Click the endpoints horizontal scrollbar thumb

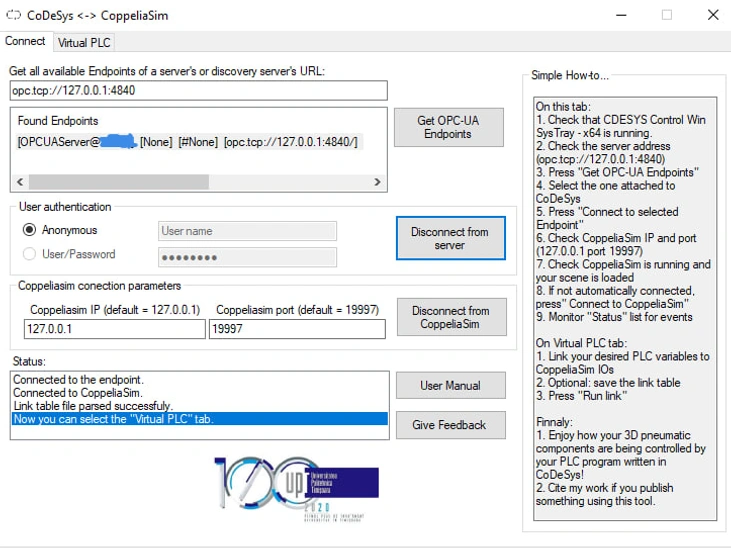tap(119, 182)
